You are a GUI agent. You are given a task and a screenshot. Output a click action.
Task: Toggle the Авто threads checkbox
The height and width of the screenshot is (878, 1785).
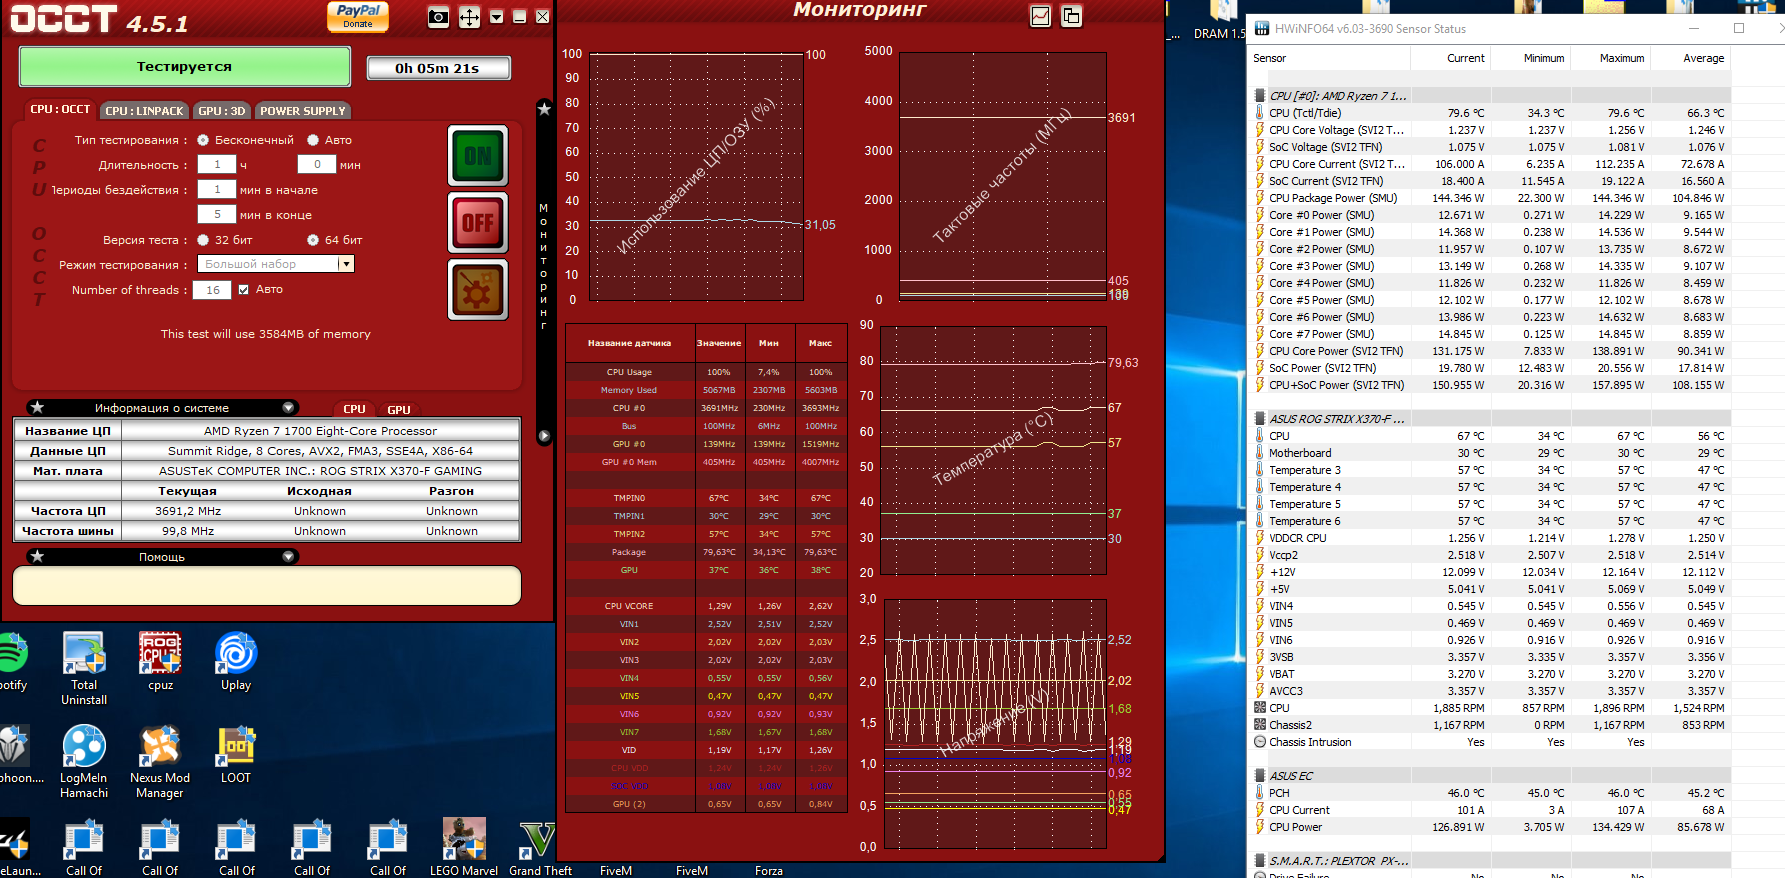pyautogui.click(x=243, y=290)
